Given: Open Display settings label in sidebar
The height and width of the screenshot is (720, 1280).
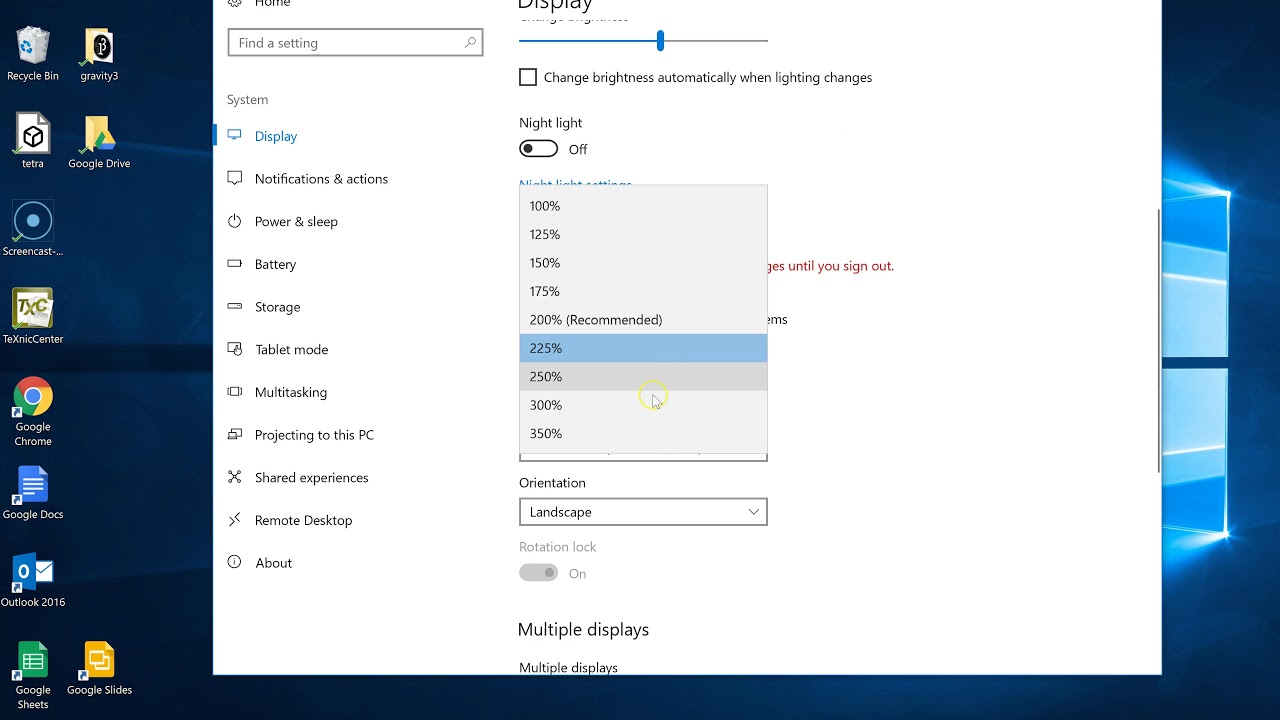Looking at the screenshot, I should coord(276,136).
